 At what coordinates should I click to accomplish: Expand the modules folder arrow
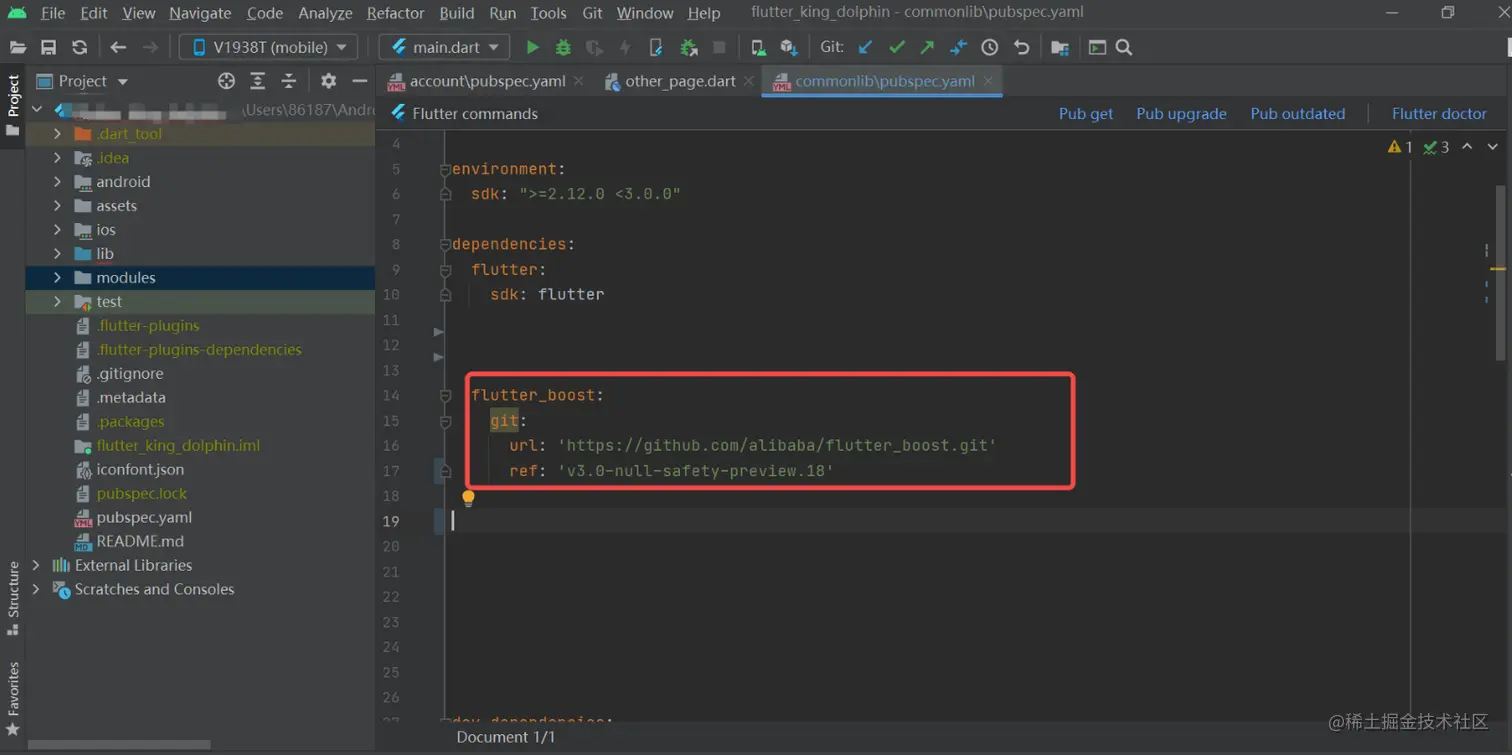coord(57,278)
